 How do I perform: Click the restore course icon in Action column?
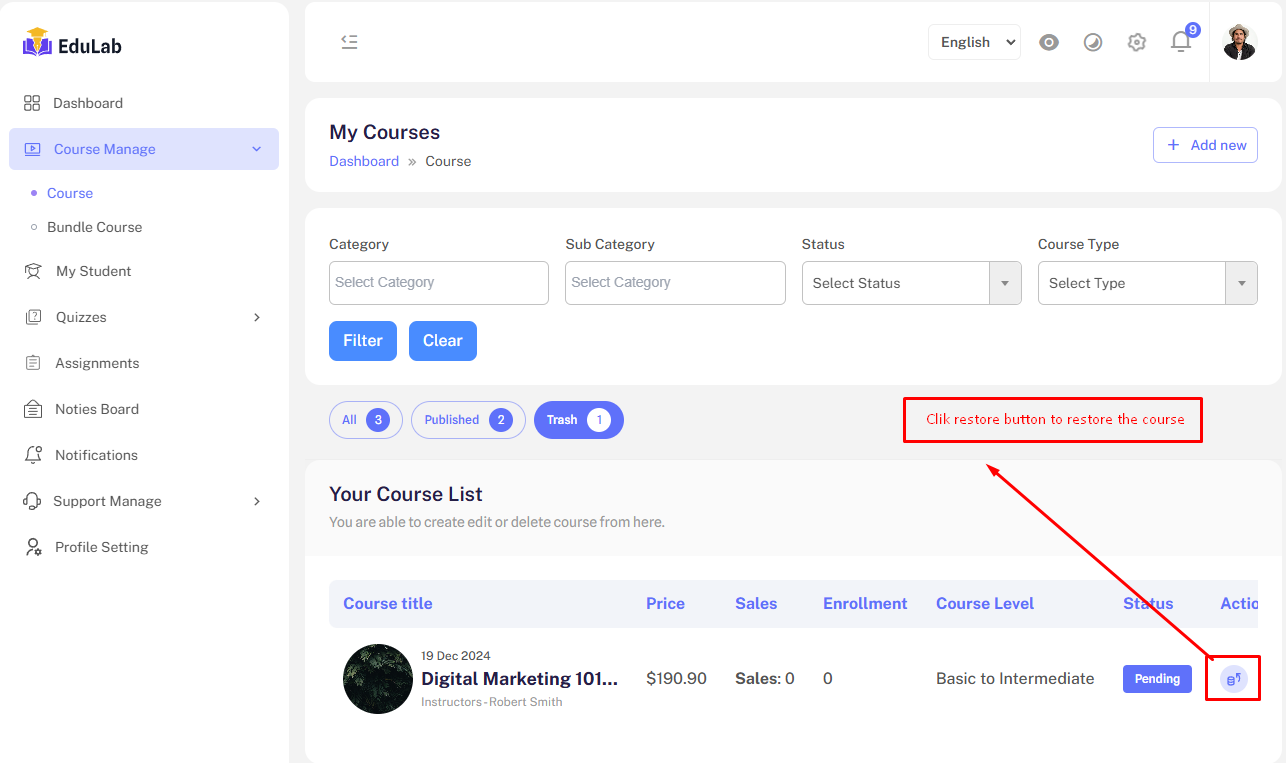pos(1233,679)
